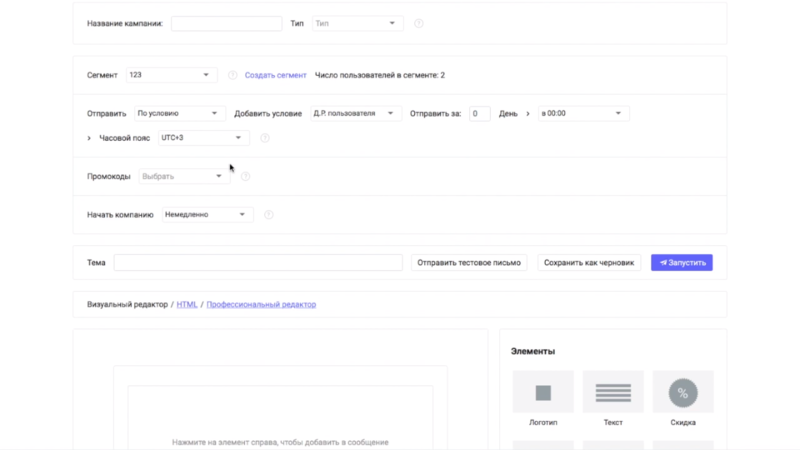Image resolution: width=800 pixels, height=450 pixels.
Task: Switch to the HTML editor tab
Action: pos(187,304)
